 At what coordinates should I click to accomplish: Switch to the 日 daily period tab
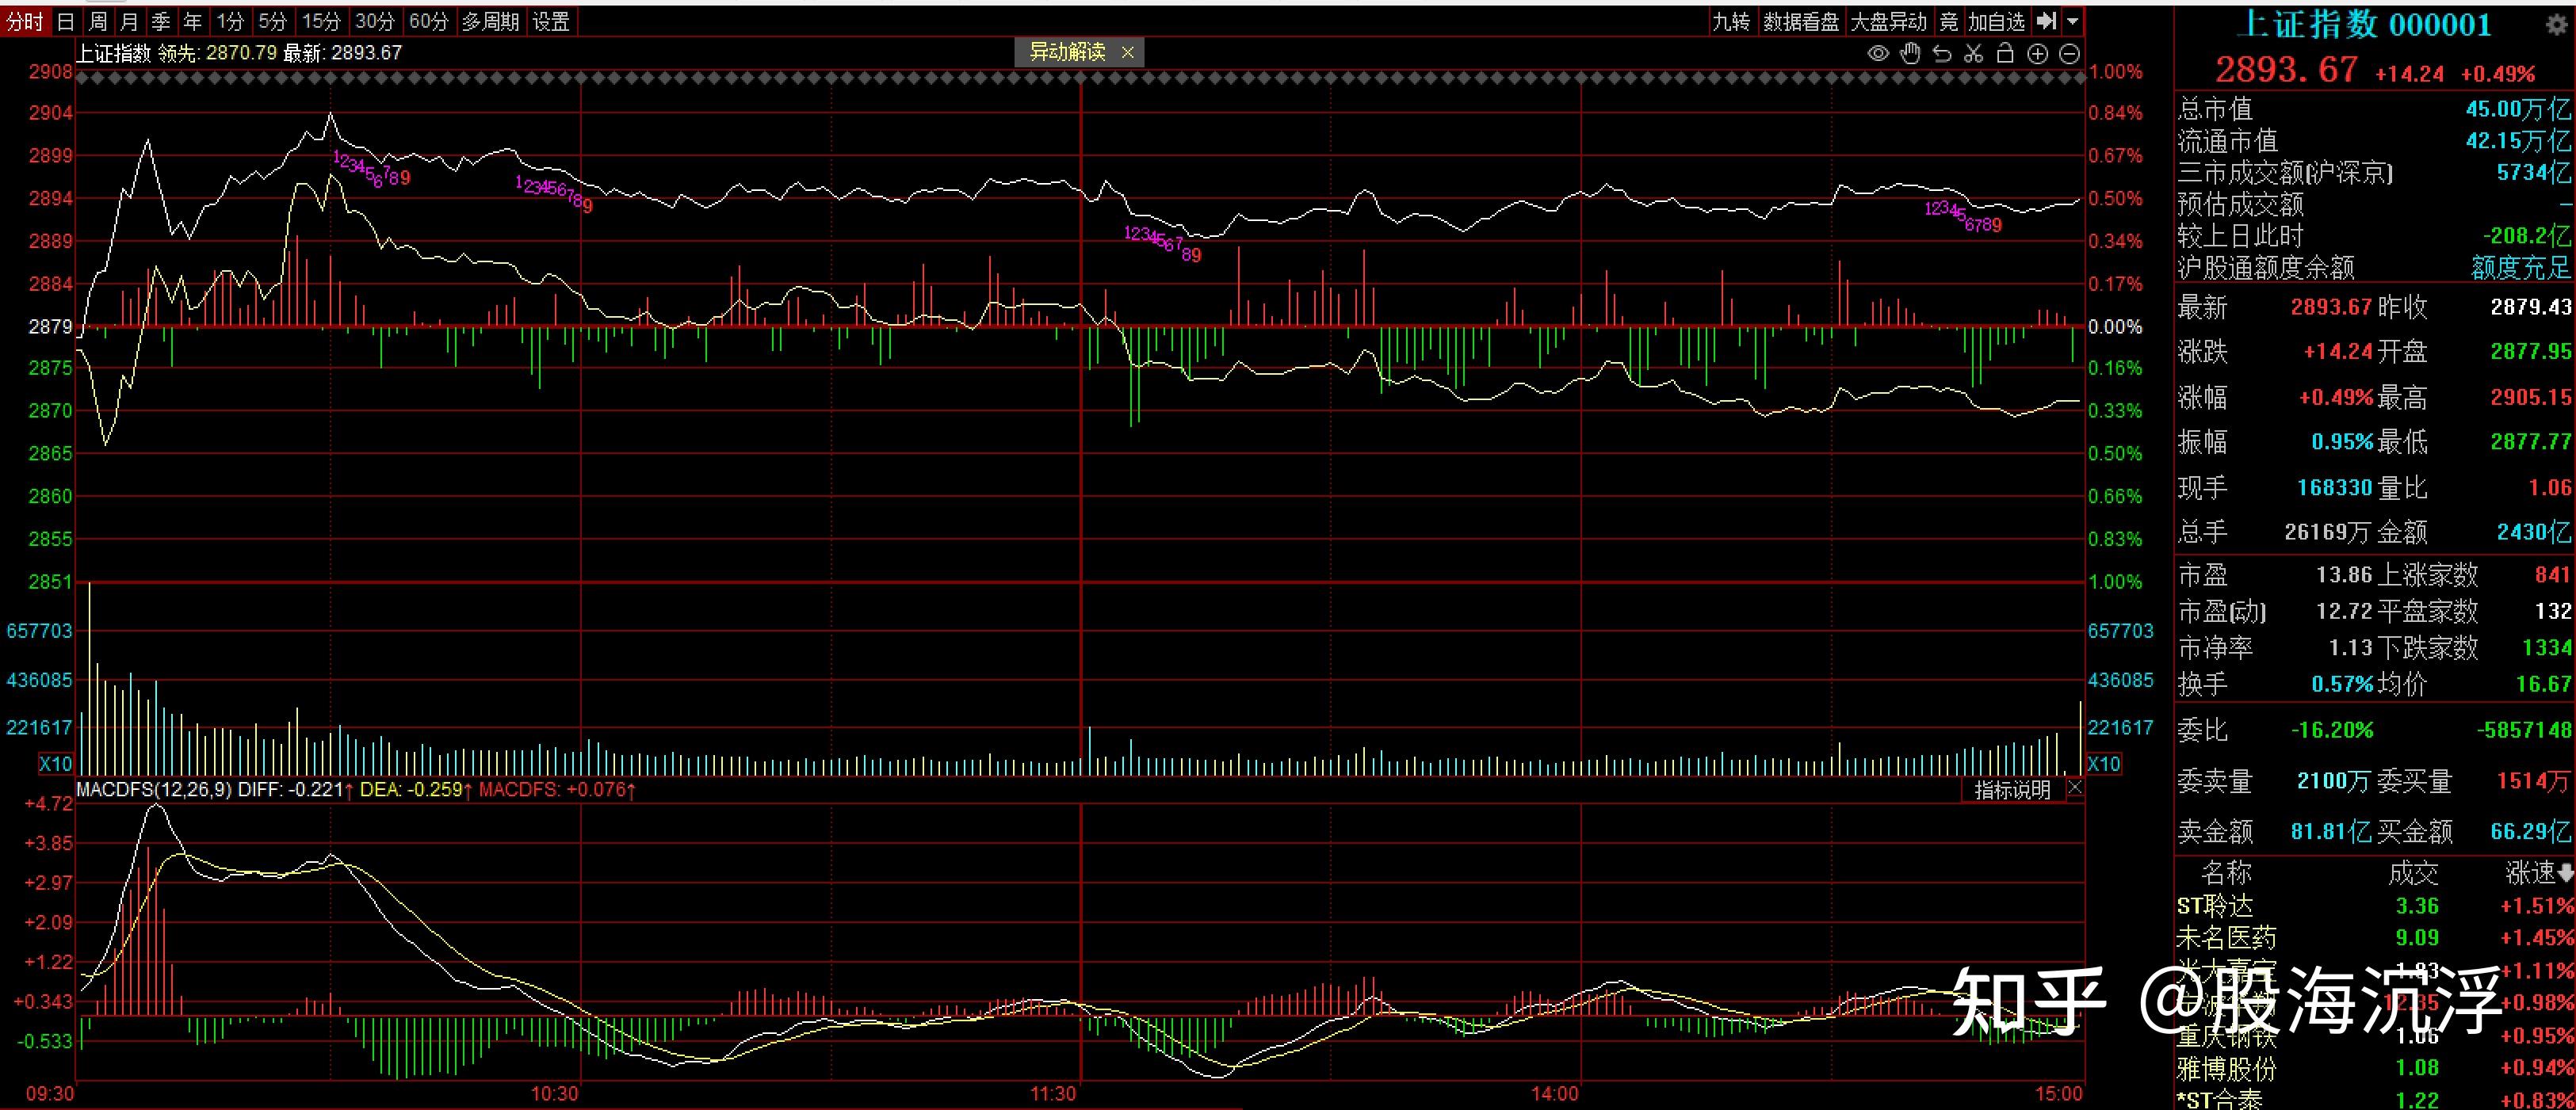pyautogui.click(x=66, y=21)
